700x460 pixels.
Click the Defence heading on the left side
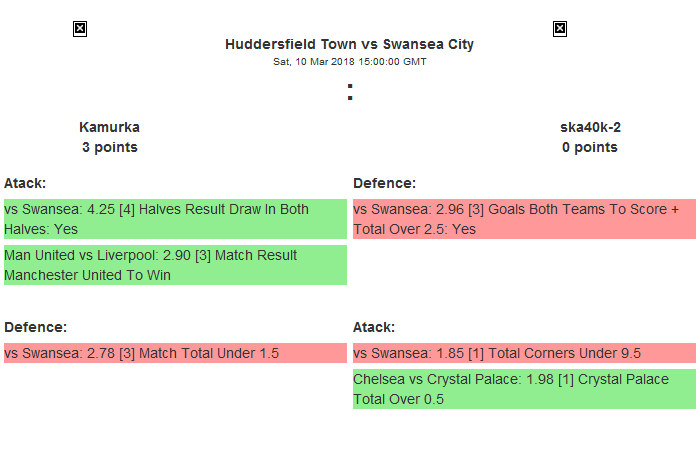tap(35, 327)
